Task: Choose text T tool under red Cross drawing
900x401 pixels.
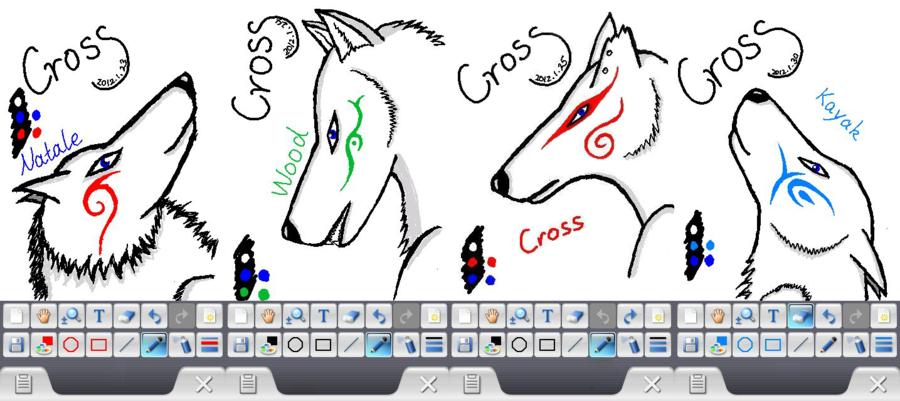Action: [548, 316]
